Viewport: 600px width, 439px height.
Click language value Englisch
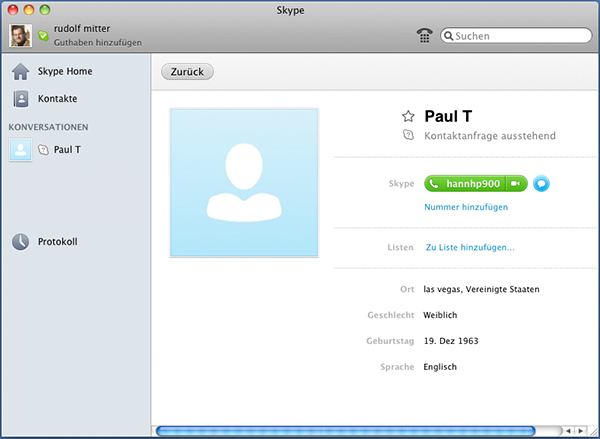pyautogui.click(x=440, y=367)
